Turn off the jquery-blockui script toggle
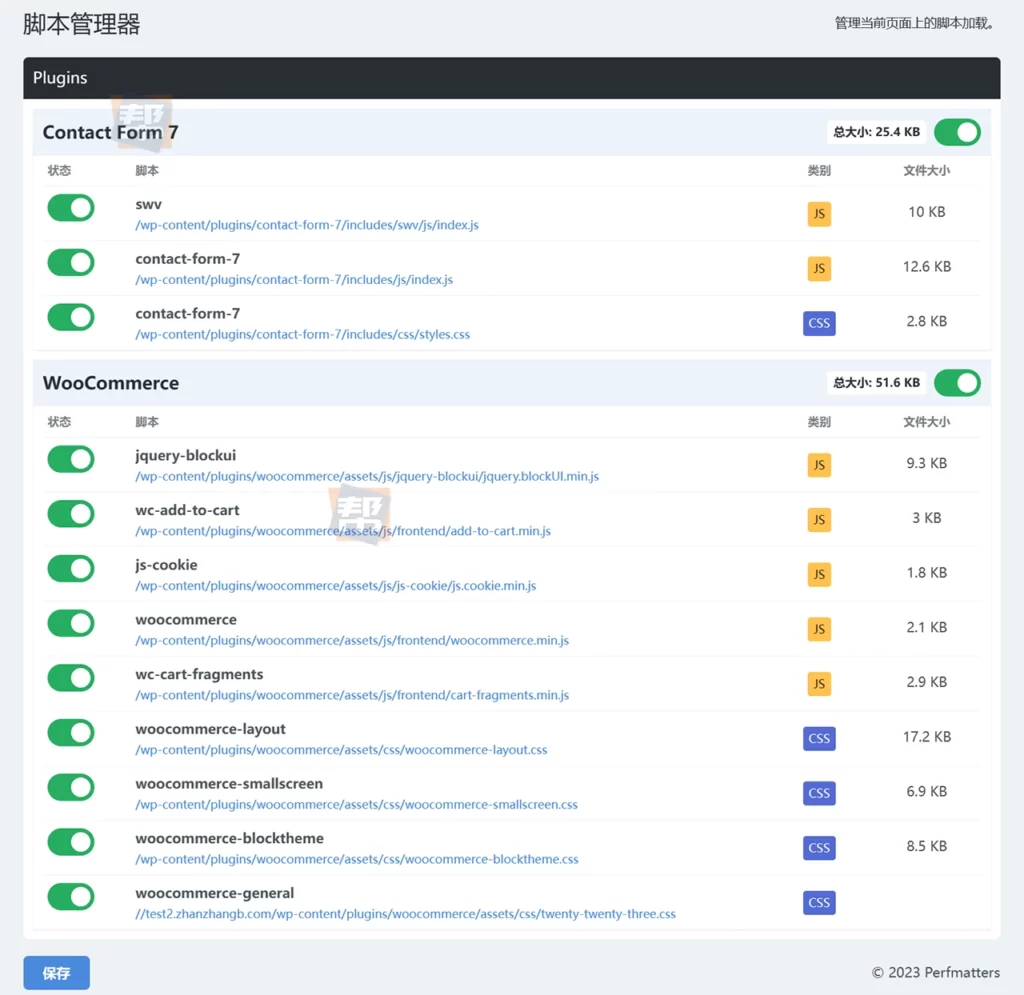Image resolution: width=1024 pixels, height=995 pixels. tap(71, 459)
